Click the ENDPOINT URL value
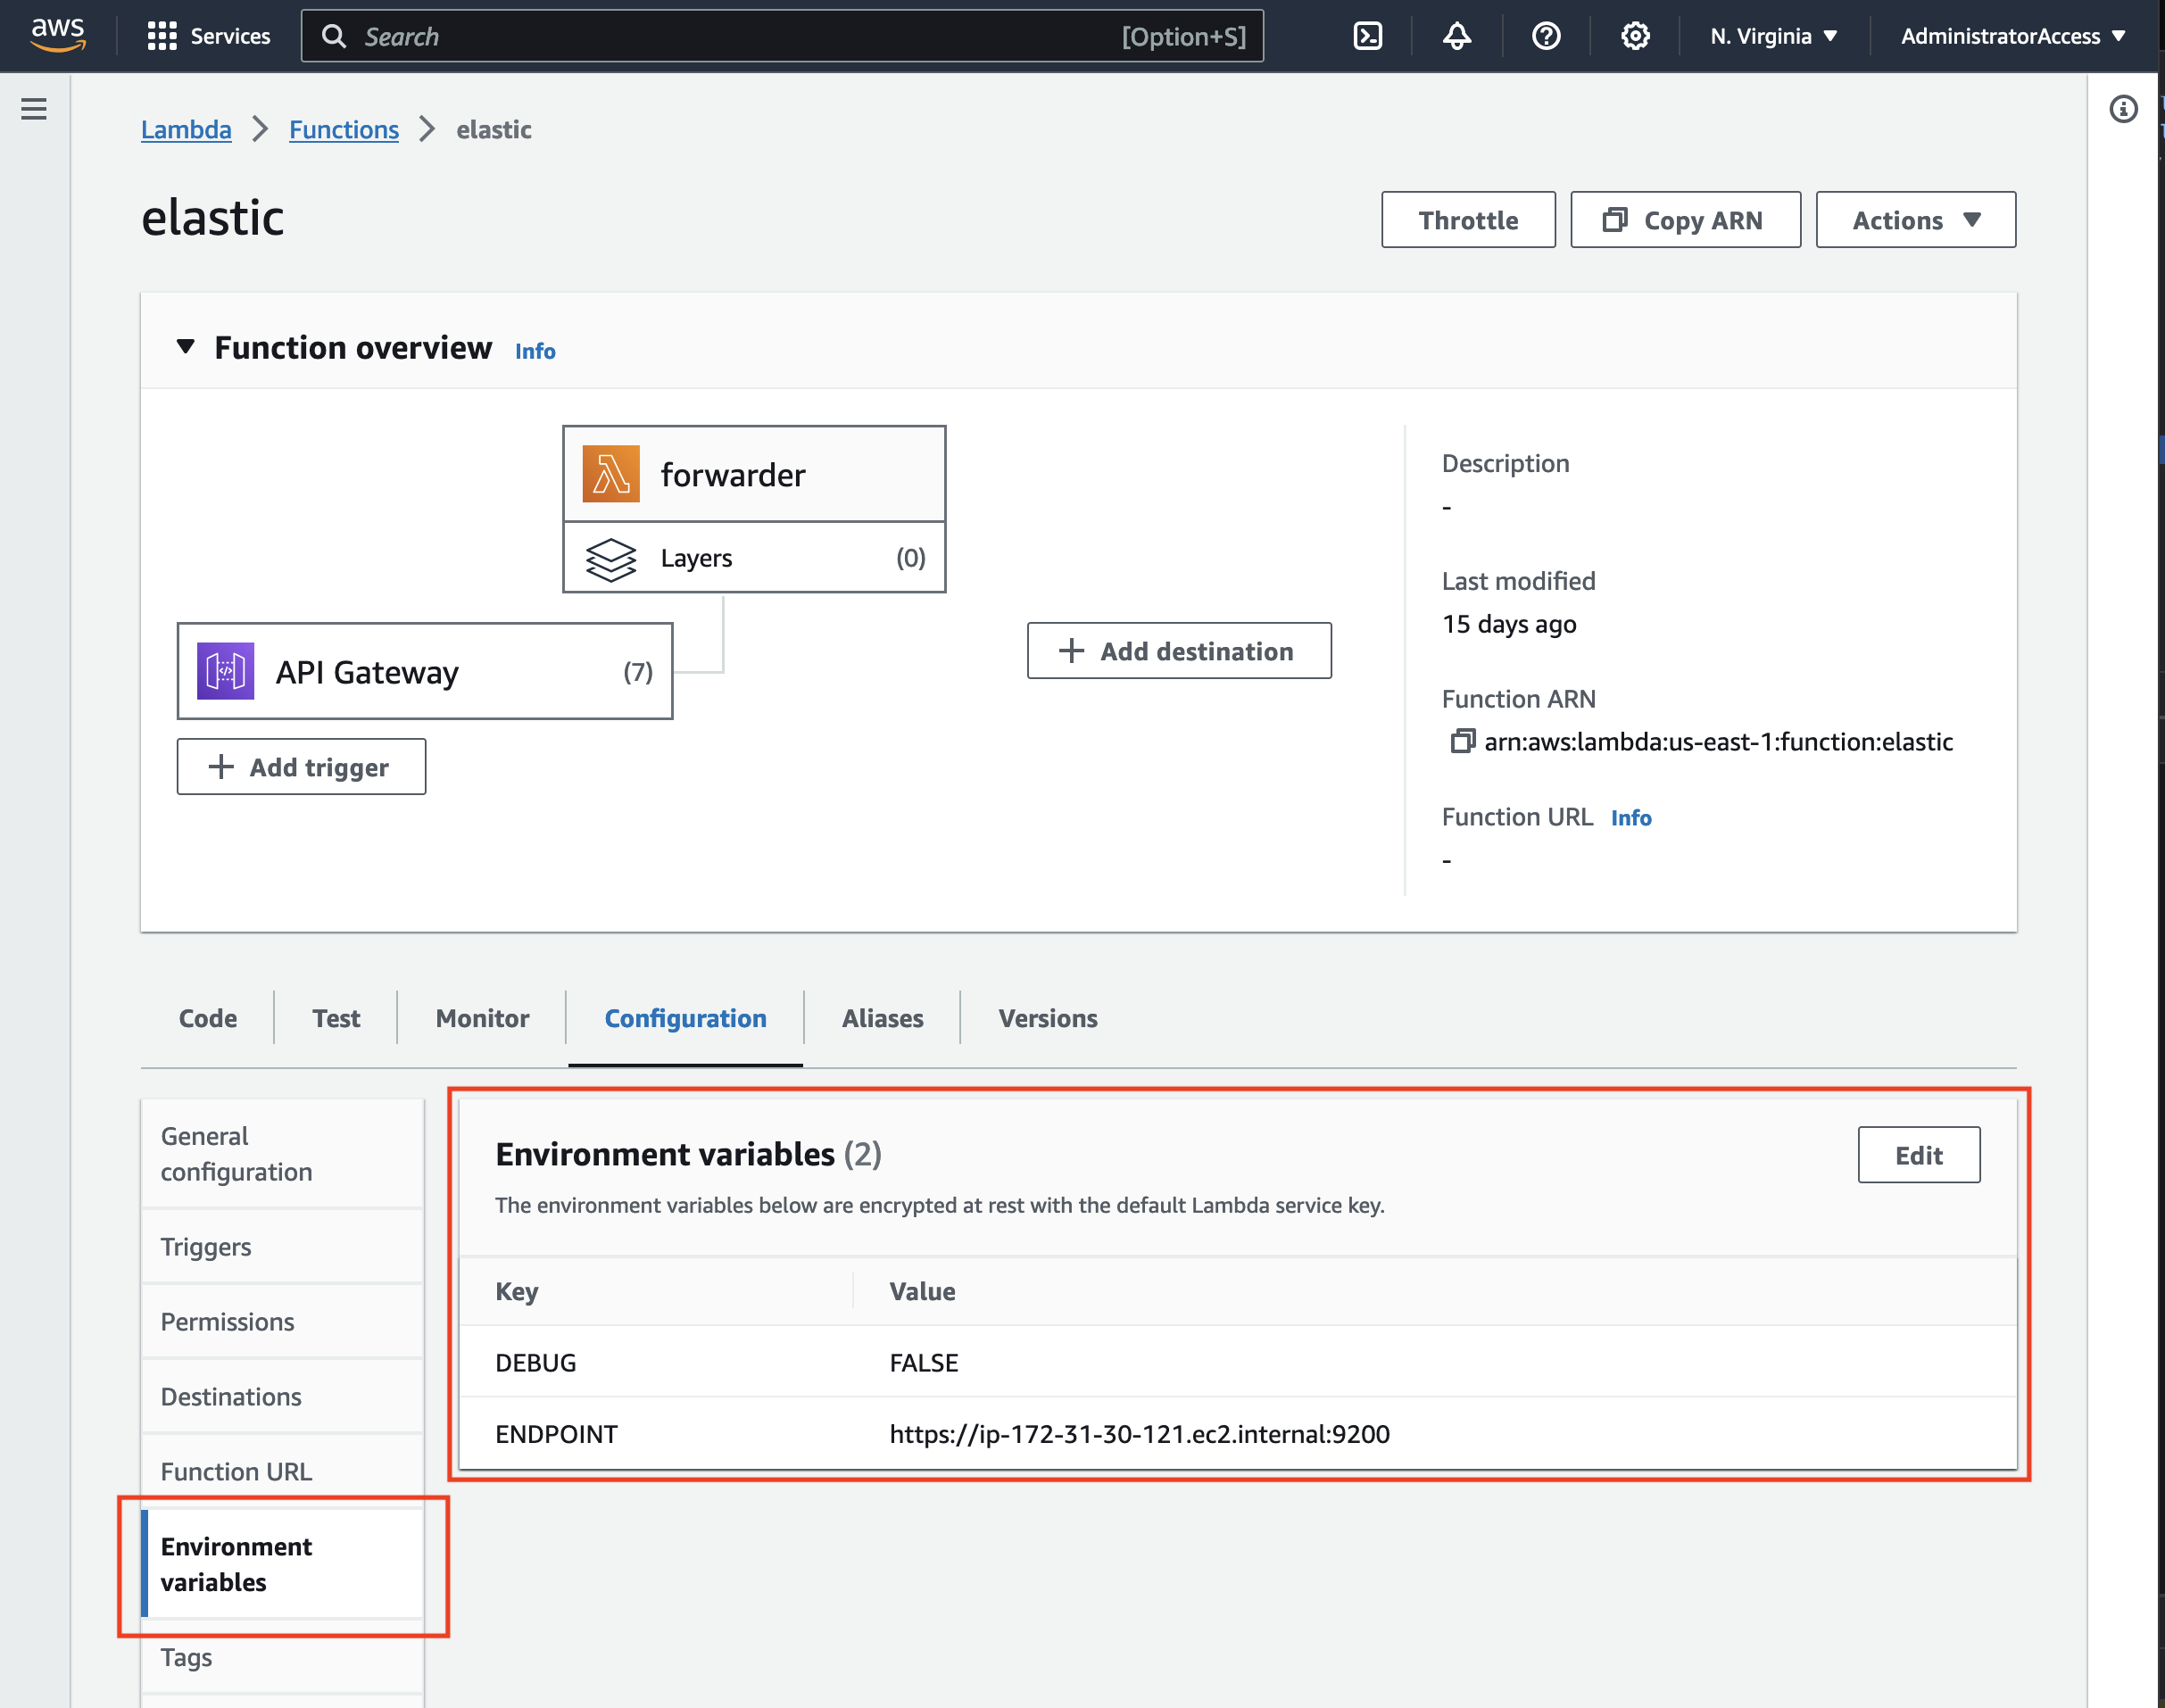The width and height of the screenshot is (2165, 1708). (x=1139, y=1434)
